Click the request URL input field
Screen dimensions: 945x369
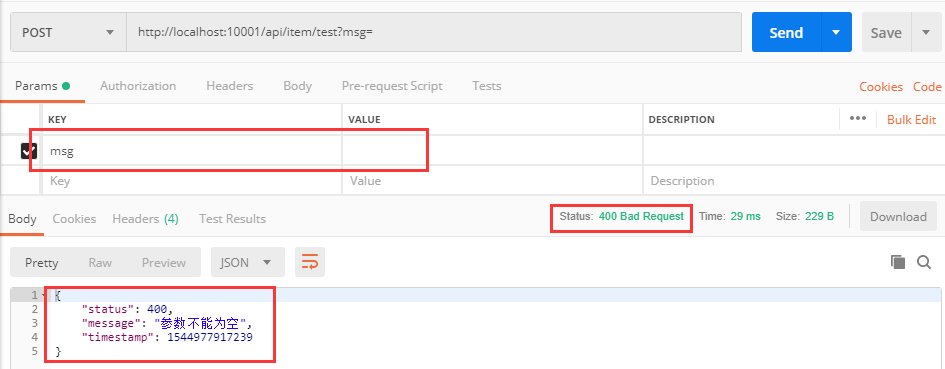pos(434,33)
